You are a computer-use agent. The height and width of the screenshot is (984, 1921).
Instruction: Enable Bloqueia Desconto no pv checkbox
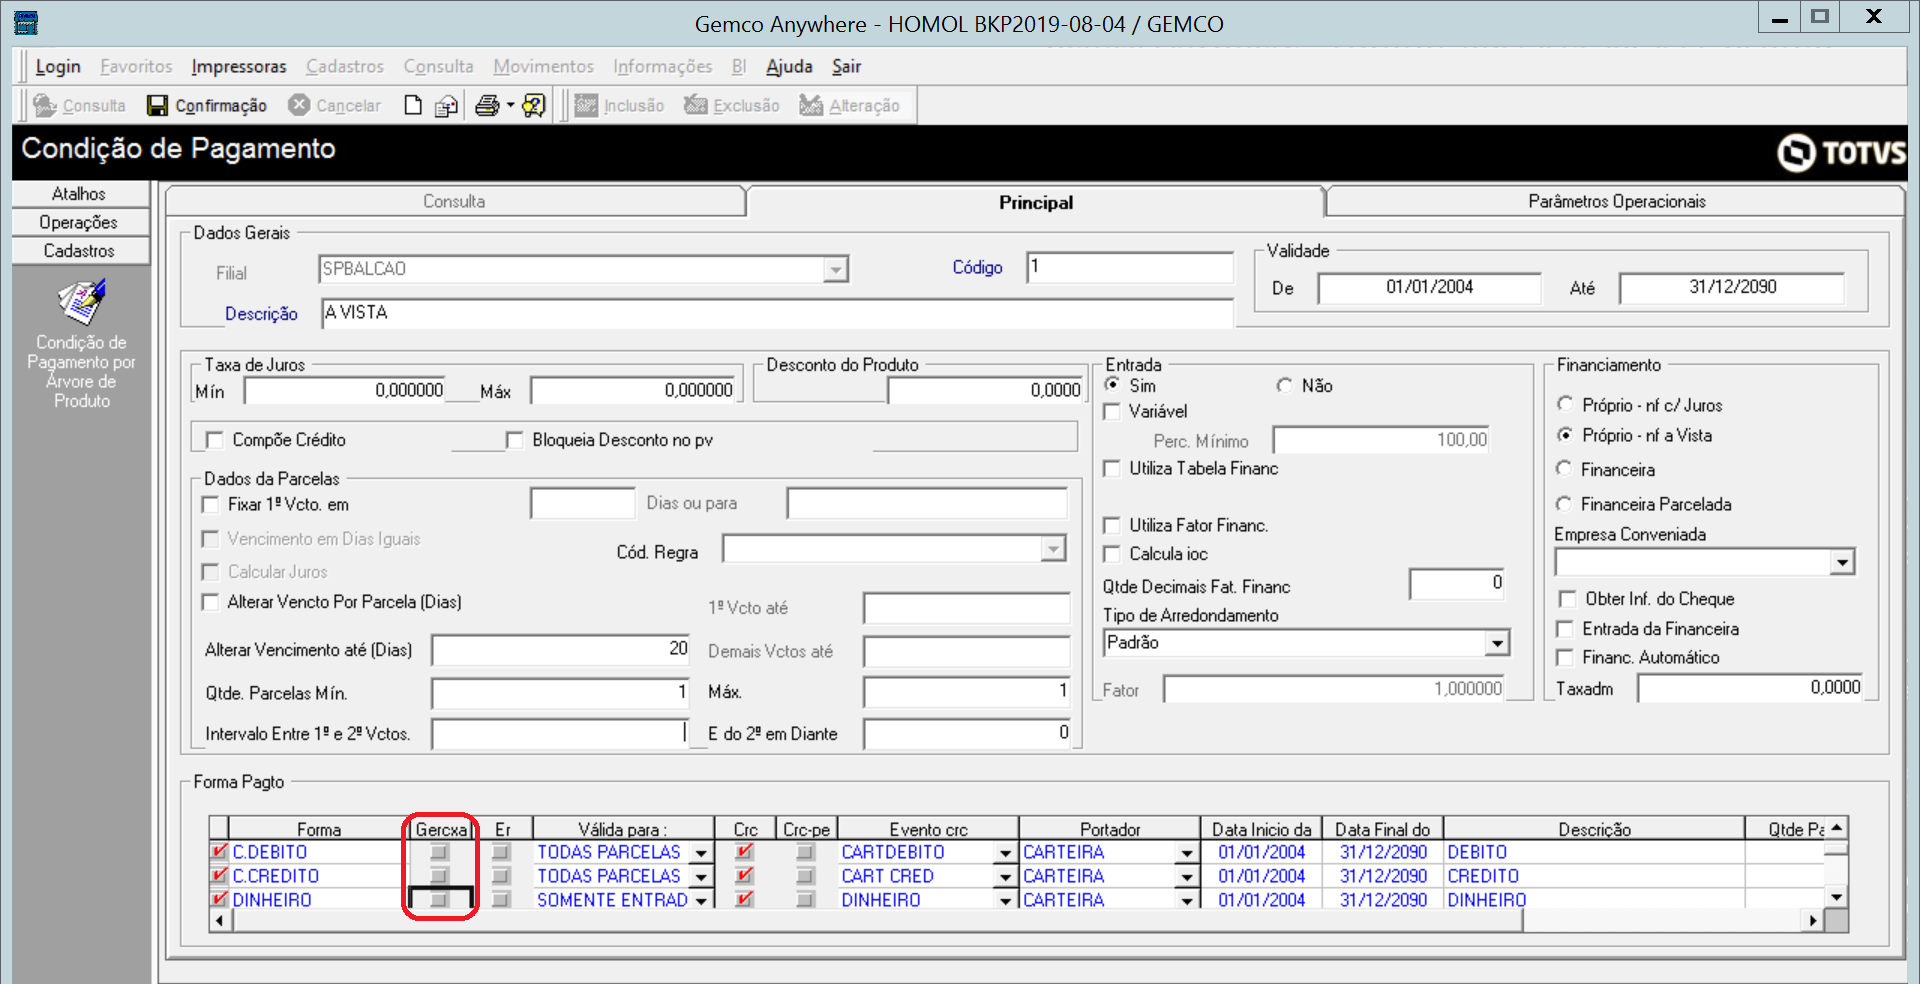tap(514, 440)
